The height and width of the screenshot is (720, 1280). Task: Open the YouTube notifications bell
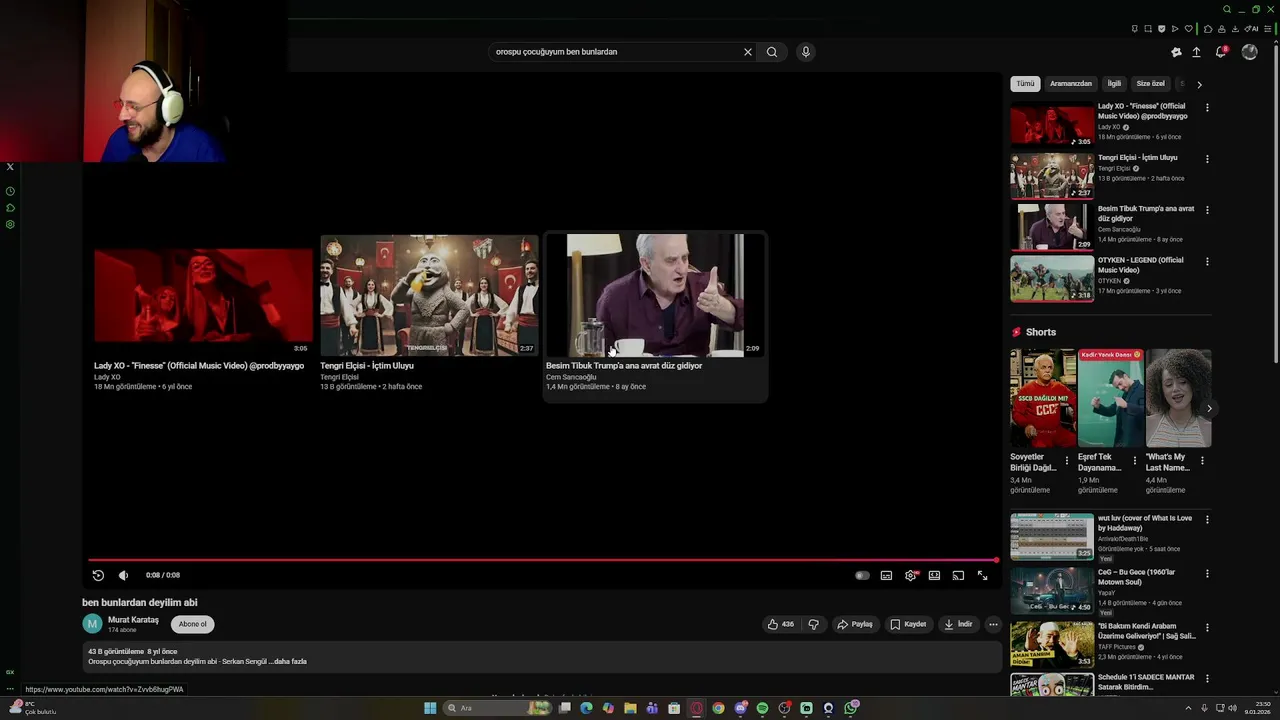point(1221,52)
